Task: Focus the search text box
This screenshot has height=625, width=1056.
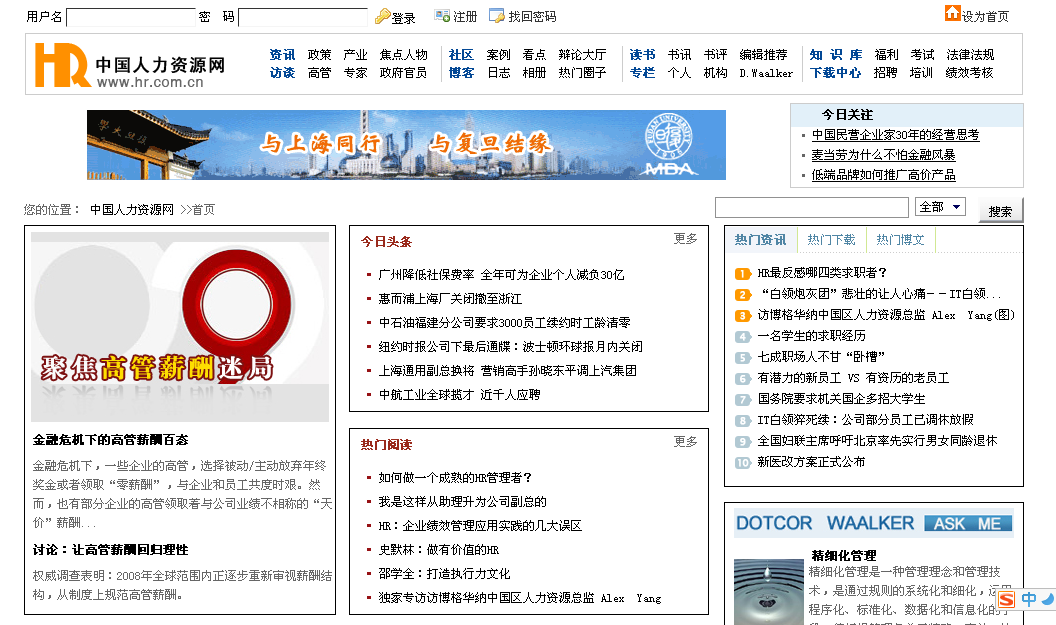Action: pyautogui.click(x=812, y=207)
